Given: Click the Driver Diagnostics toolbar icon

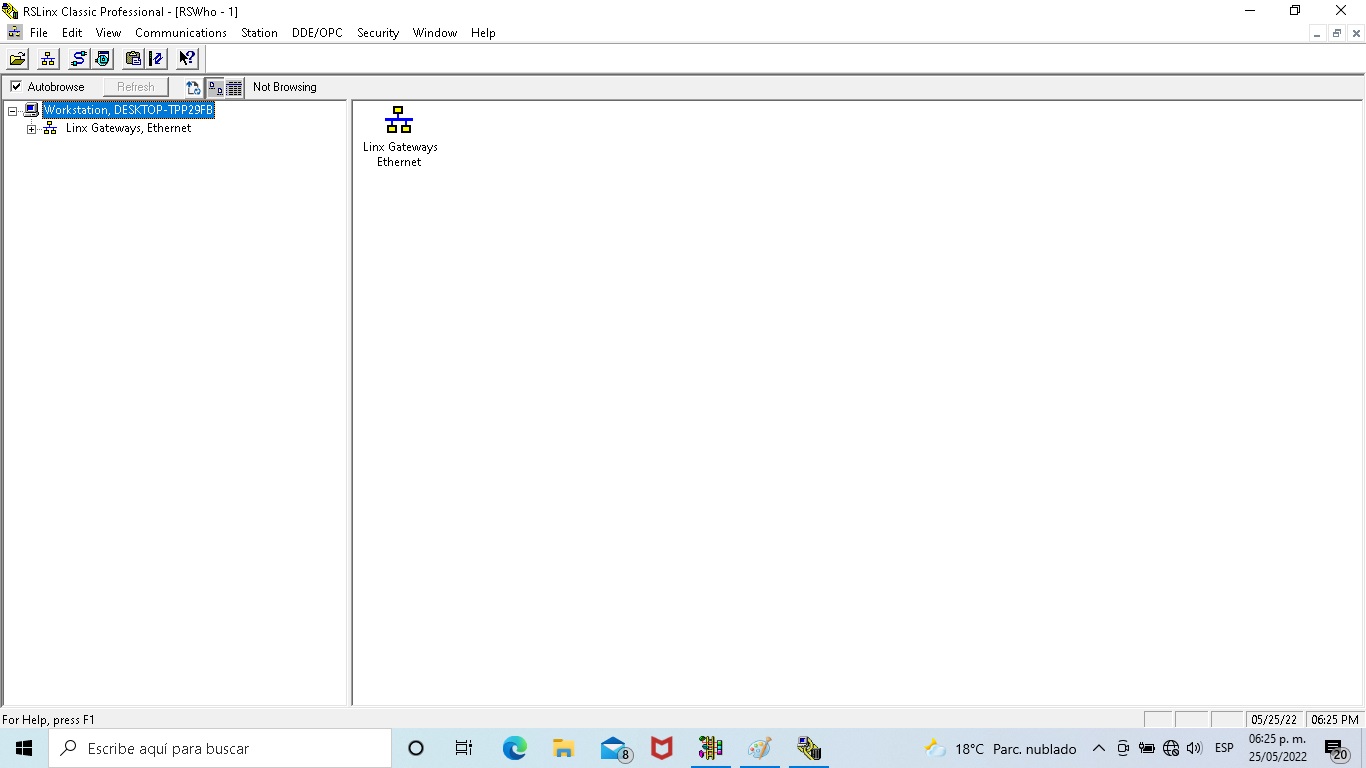Looking at the screenshot, I should [102, 59].
